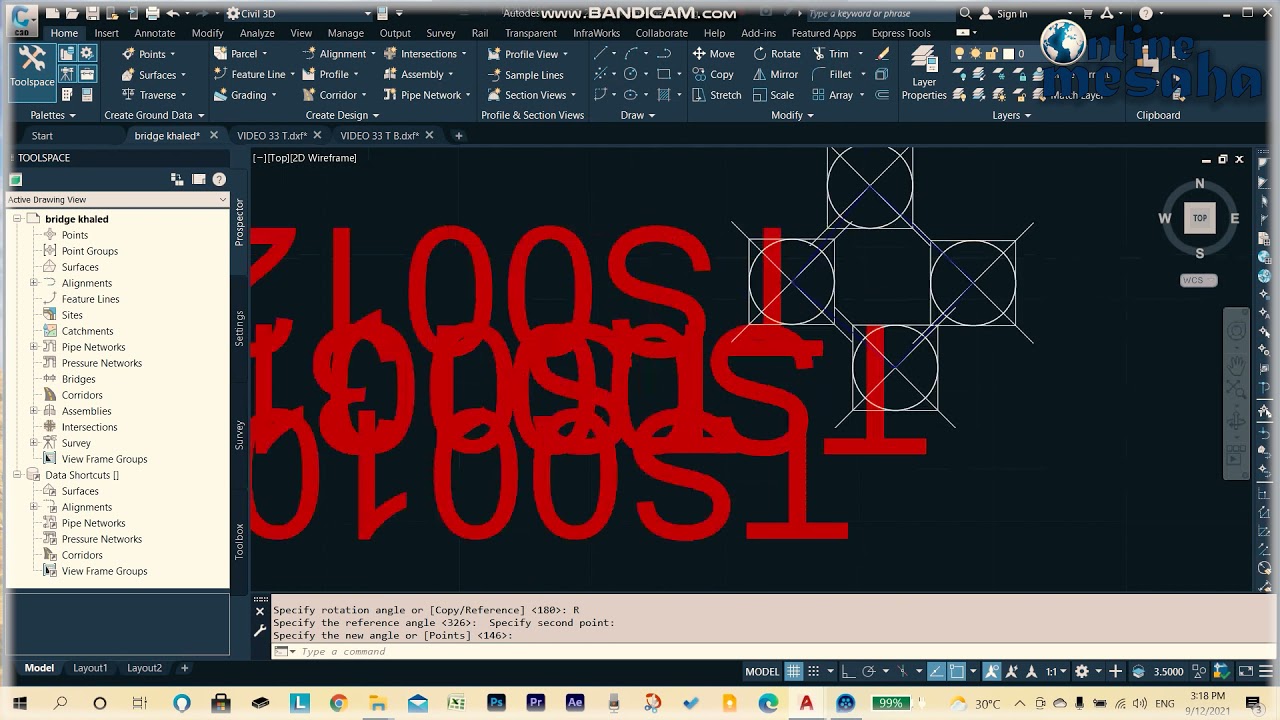The height and width of the screenshot is (720, 1280).
Task: Open the annotation scale 1:1 dropdown
Action: (x=1054, y=672)
